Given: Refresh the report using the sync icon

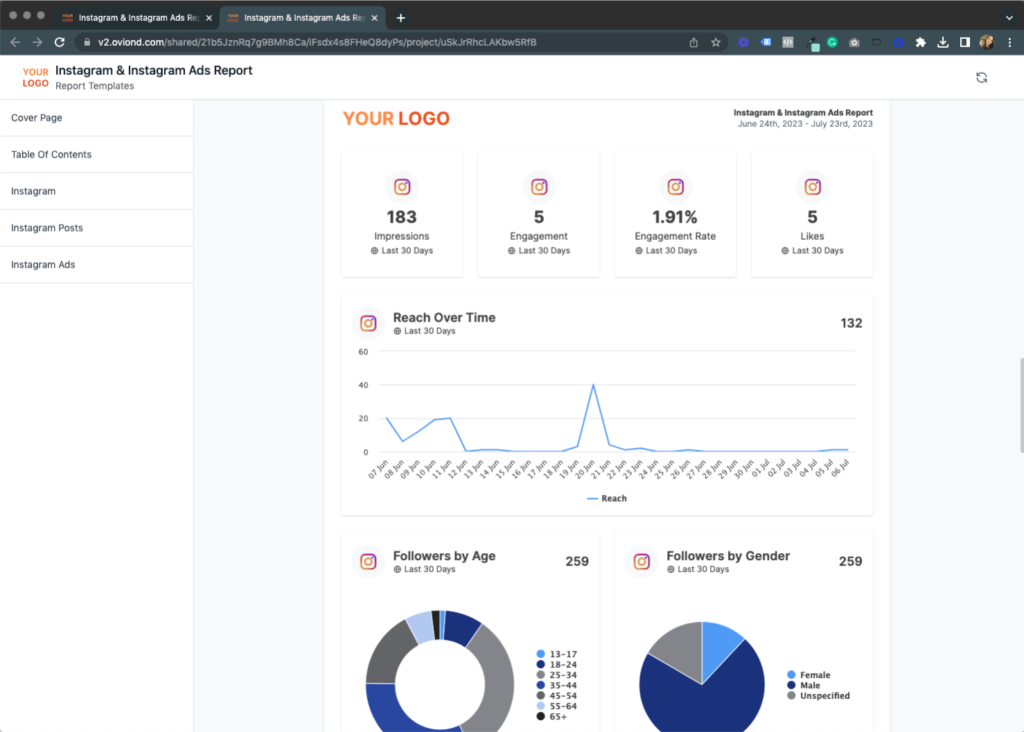Looking at the screenshot, I should pos(982,78).
